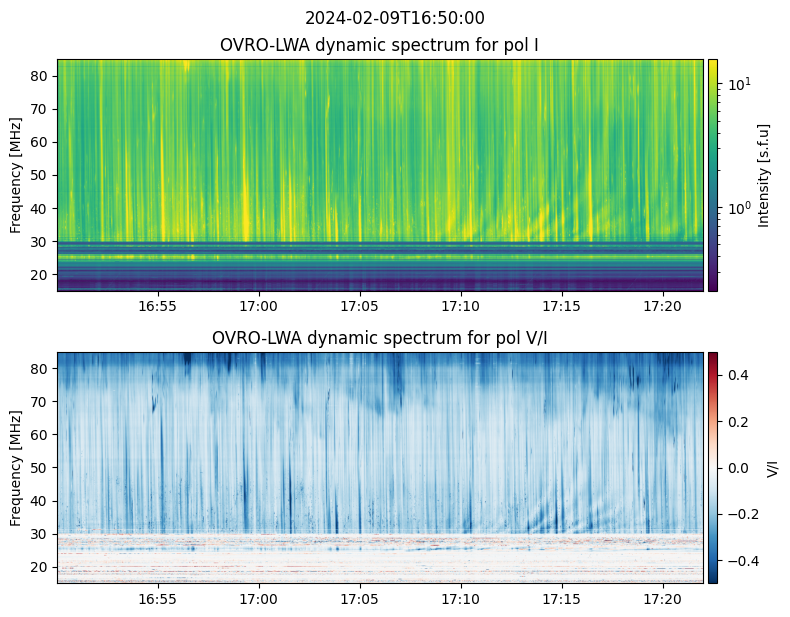Click the 2024-02-09T16:50:00 figure title
790x617 pixels.
click(394, 18)
